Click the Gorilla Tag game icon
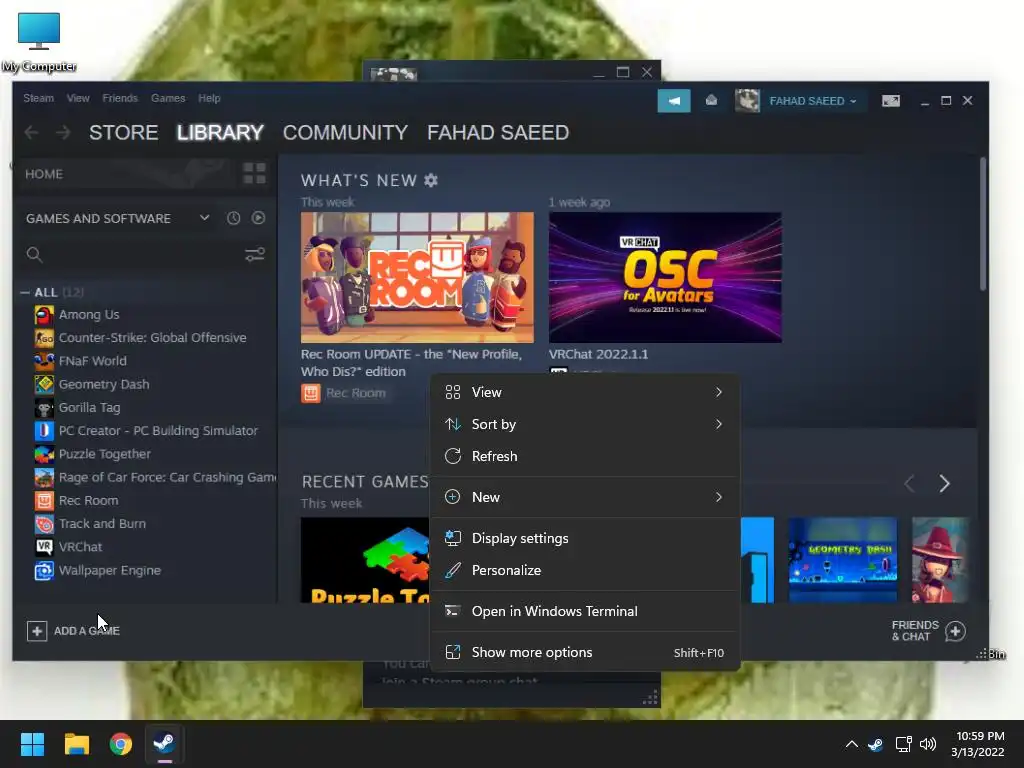The width and height of the screenshot is (1024, 768). tap(44, 408)
